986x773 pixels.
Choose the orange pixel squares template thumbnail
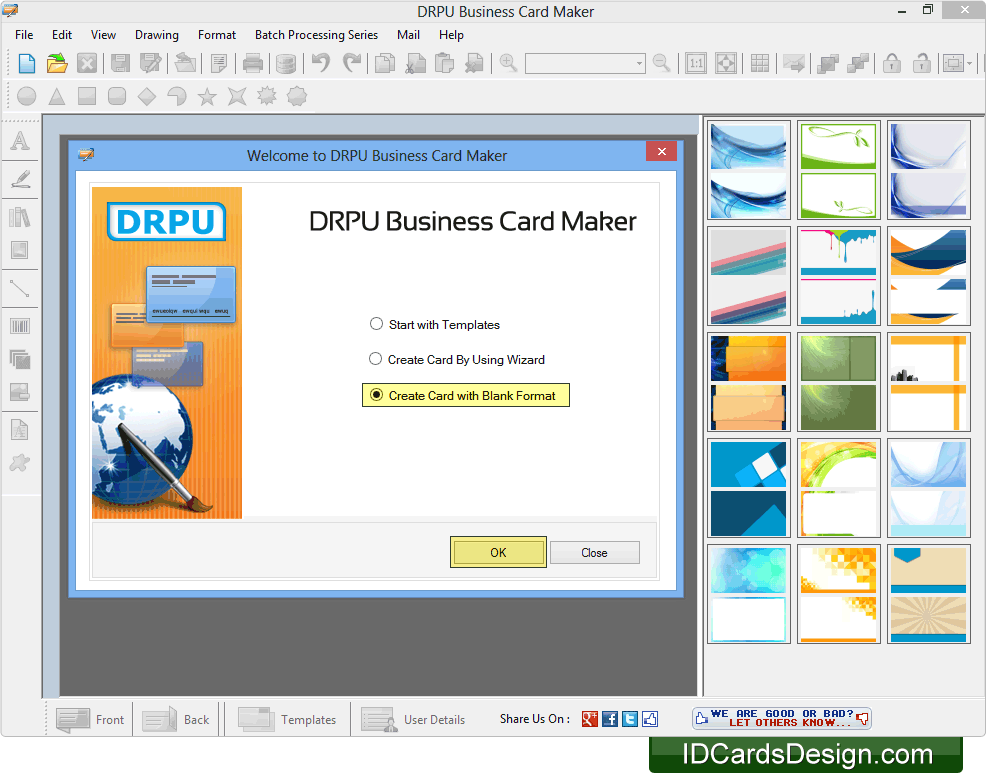coord(838,594)
